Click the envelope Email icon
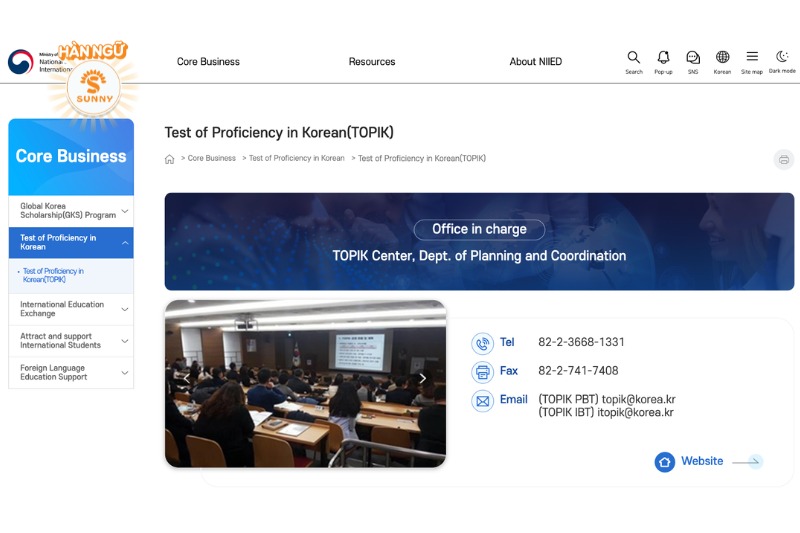The width and height of the screenshot is (800, 533). pos(482,401)
